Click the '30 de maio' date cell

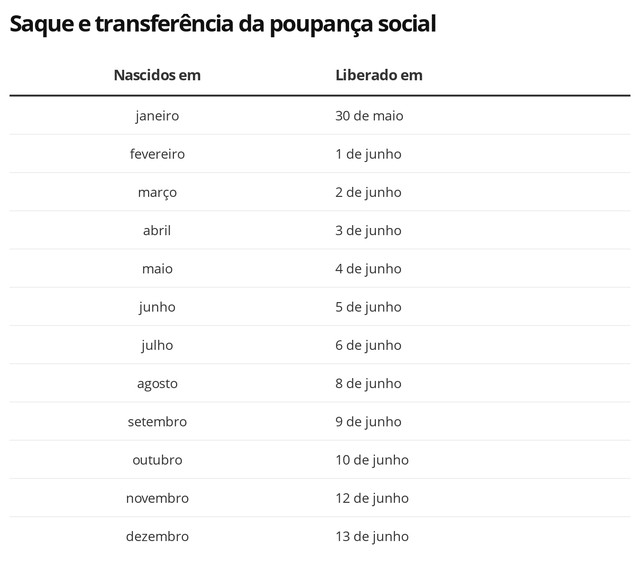coord(369,116)
